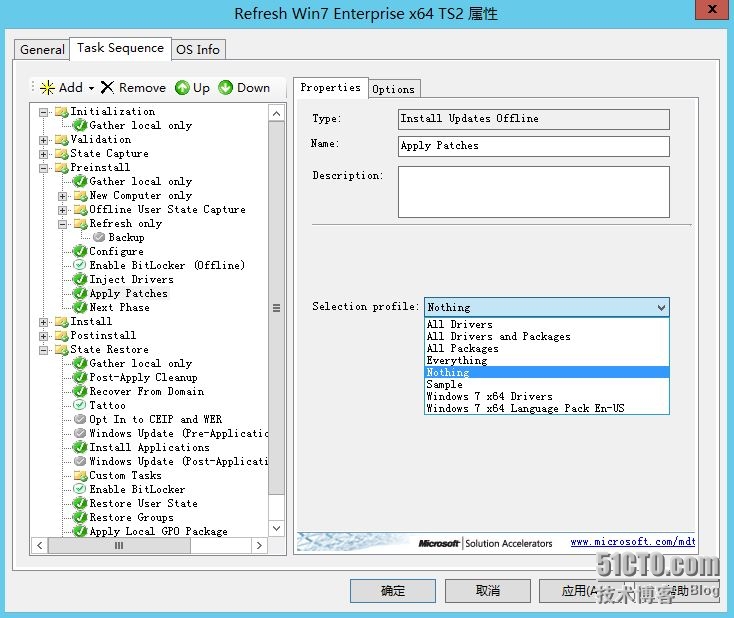Click the tree's scroll-up arrow
The image size is (734, 618).
[277, 114]
